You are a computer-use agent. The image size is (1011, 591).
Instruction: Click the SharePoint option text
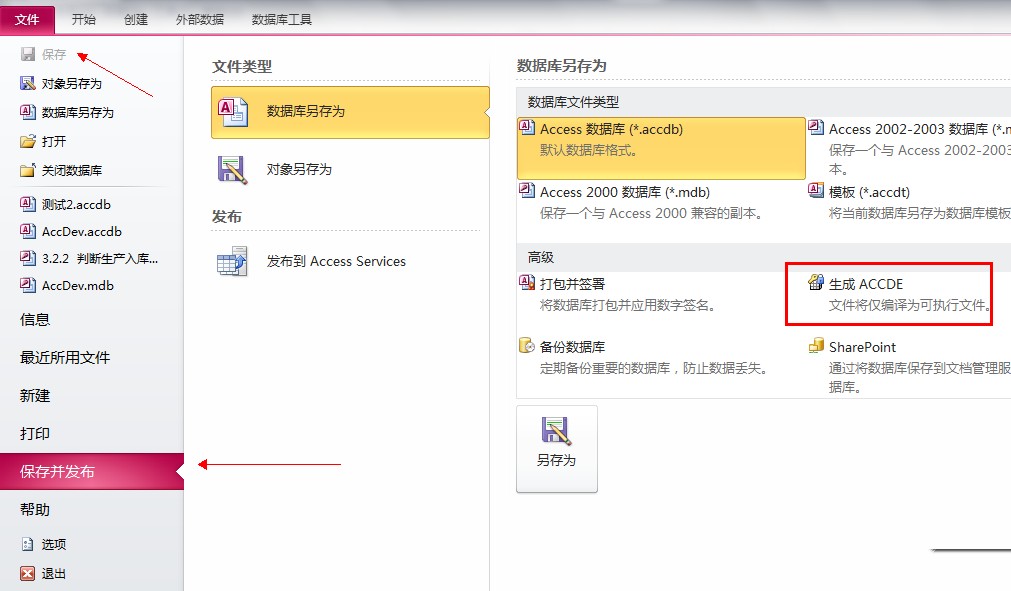tap(862, 347)
